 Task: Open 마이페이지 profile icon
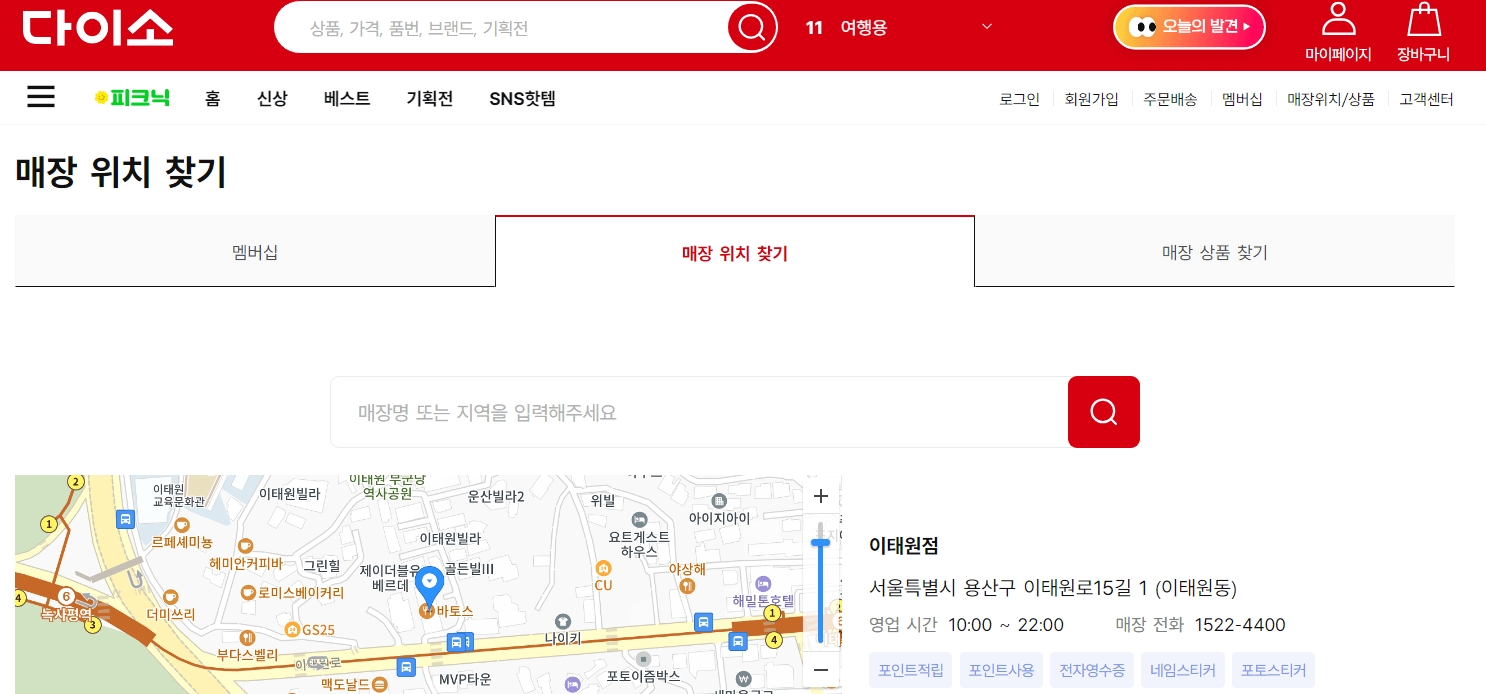point(1338,20)
